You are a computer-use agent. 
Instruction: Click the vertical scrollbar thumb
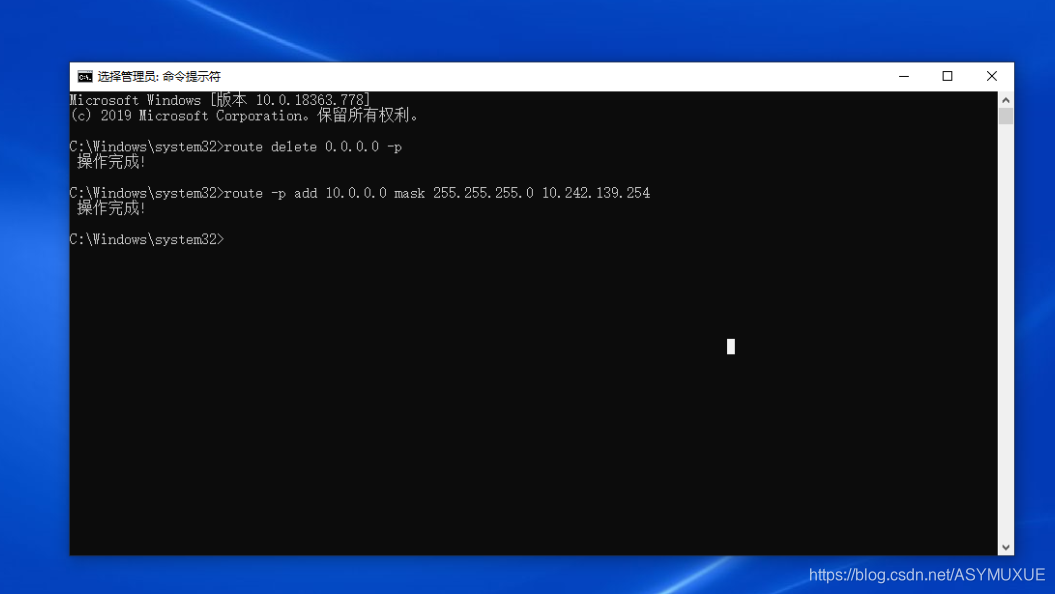[1006, 116]
